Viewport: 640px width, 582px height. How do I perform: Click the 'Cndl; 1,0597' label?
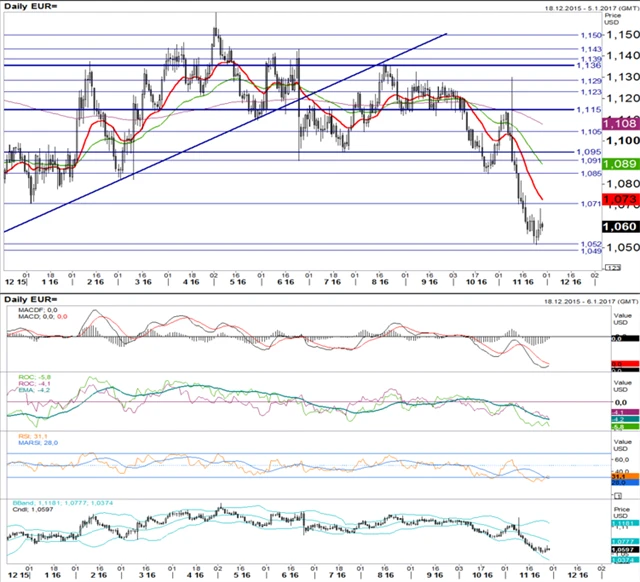tap(33, 509)
